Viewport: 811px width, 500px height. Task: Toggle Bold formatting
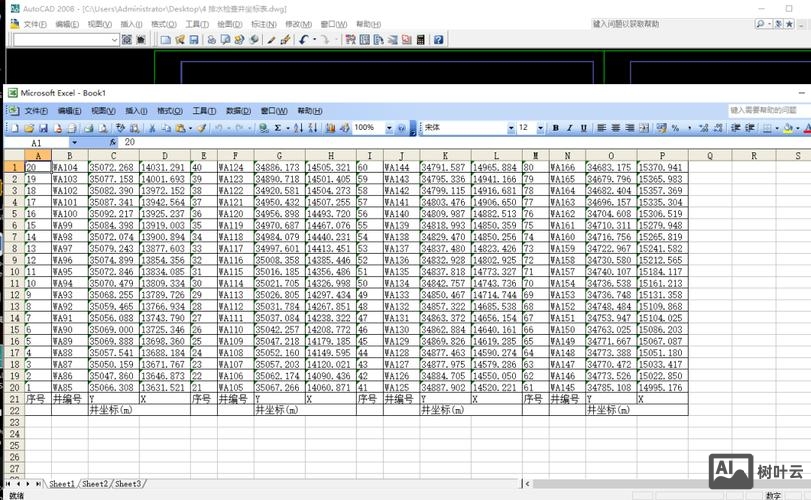click(x=556, y=128)
